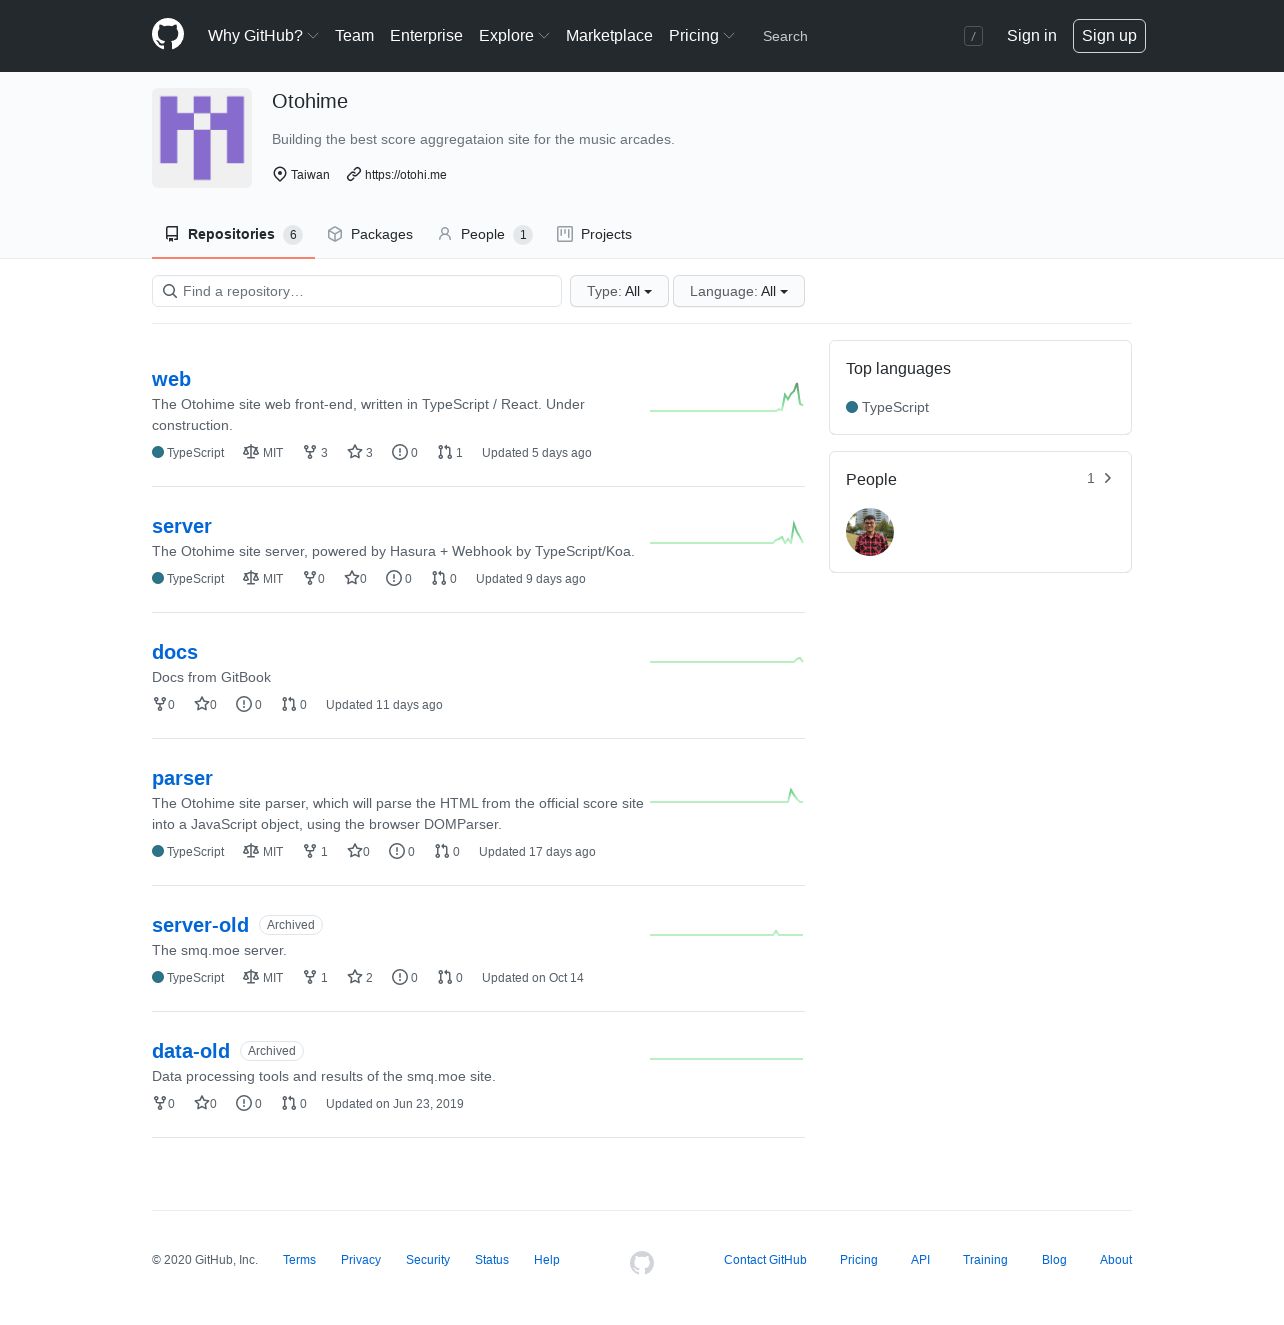Open the Privacy footer link
Image resolution: width=1284 pixels, height=1325 pixels.
[361, 1260]
